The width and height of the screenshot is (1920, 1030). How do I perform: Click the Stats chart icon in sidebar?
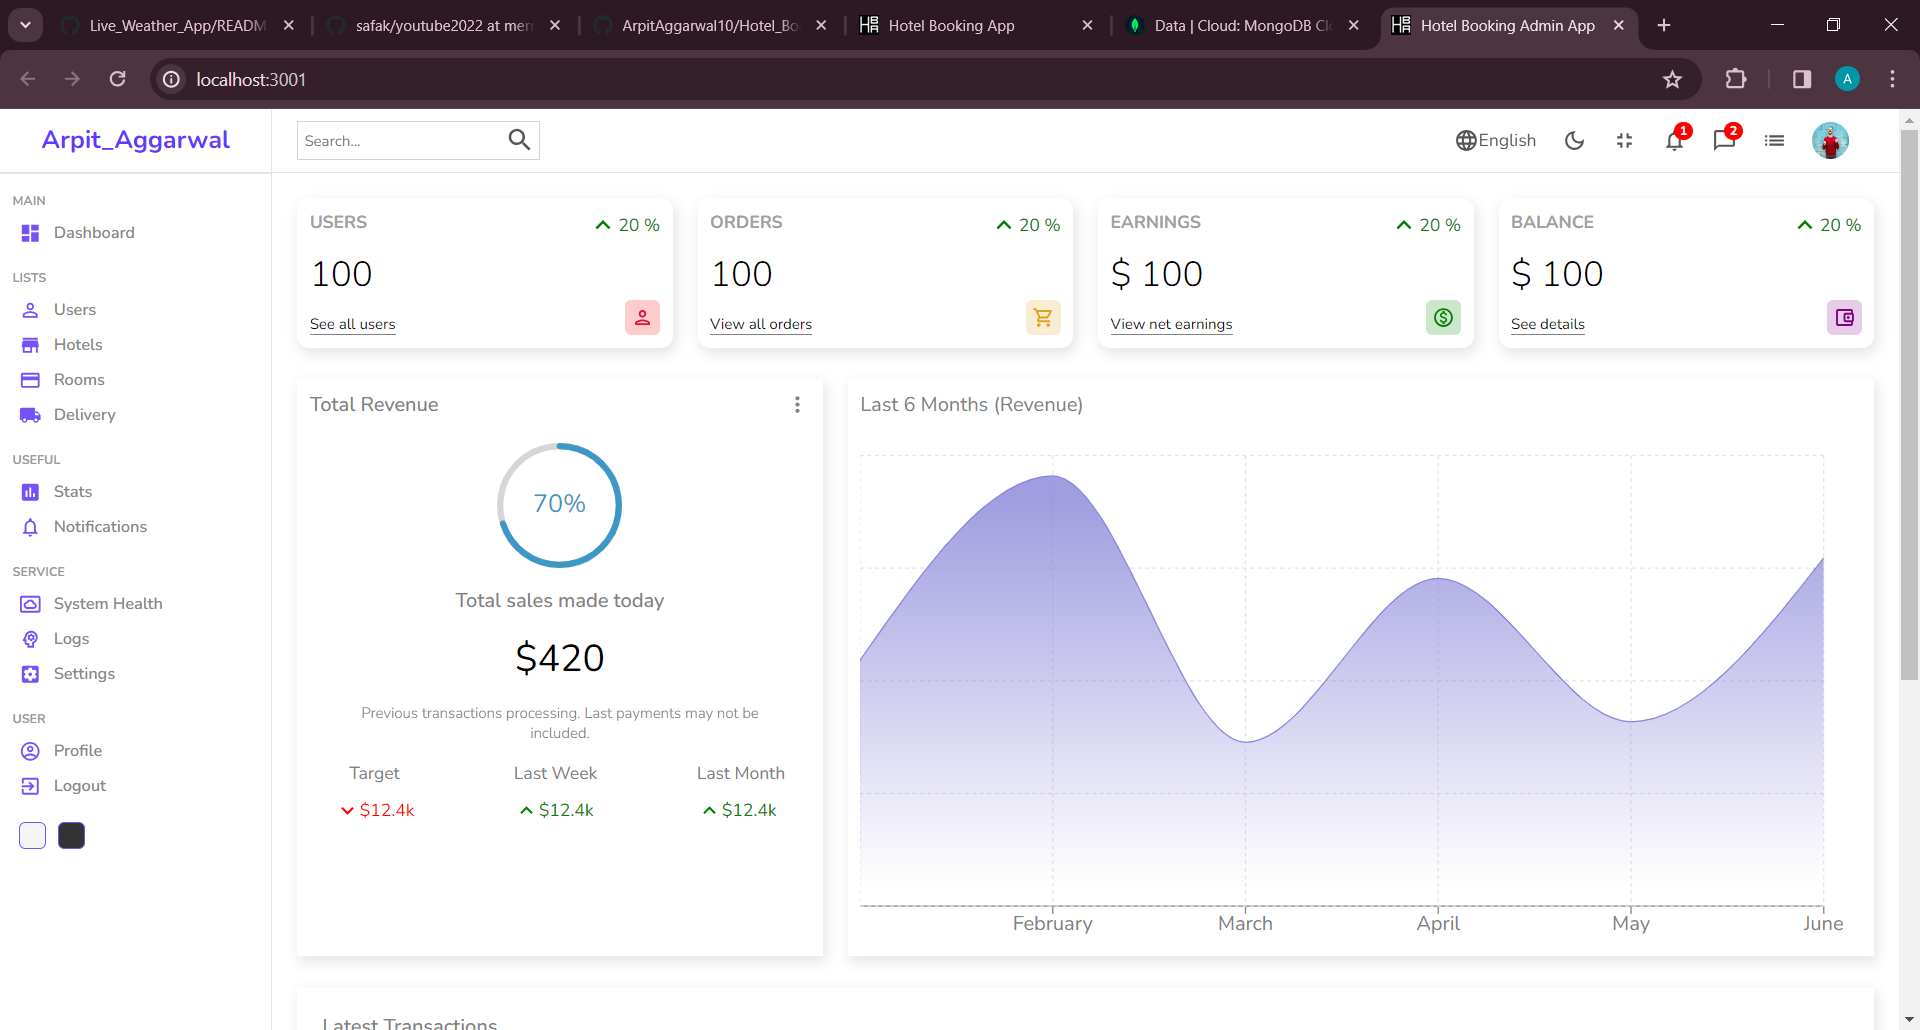tap(30, 492)
